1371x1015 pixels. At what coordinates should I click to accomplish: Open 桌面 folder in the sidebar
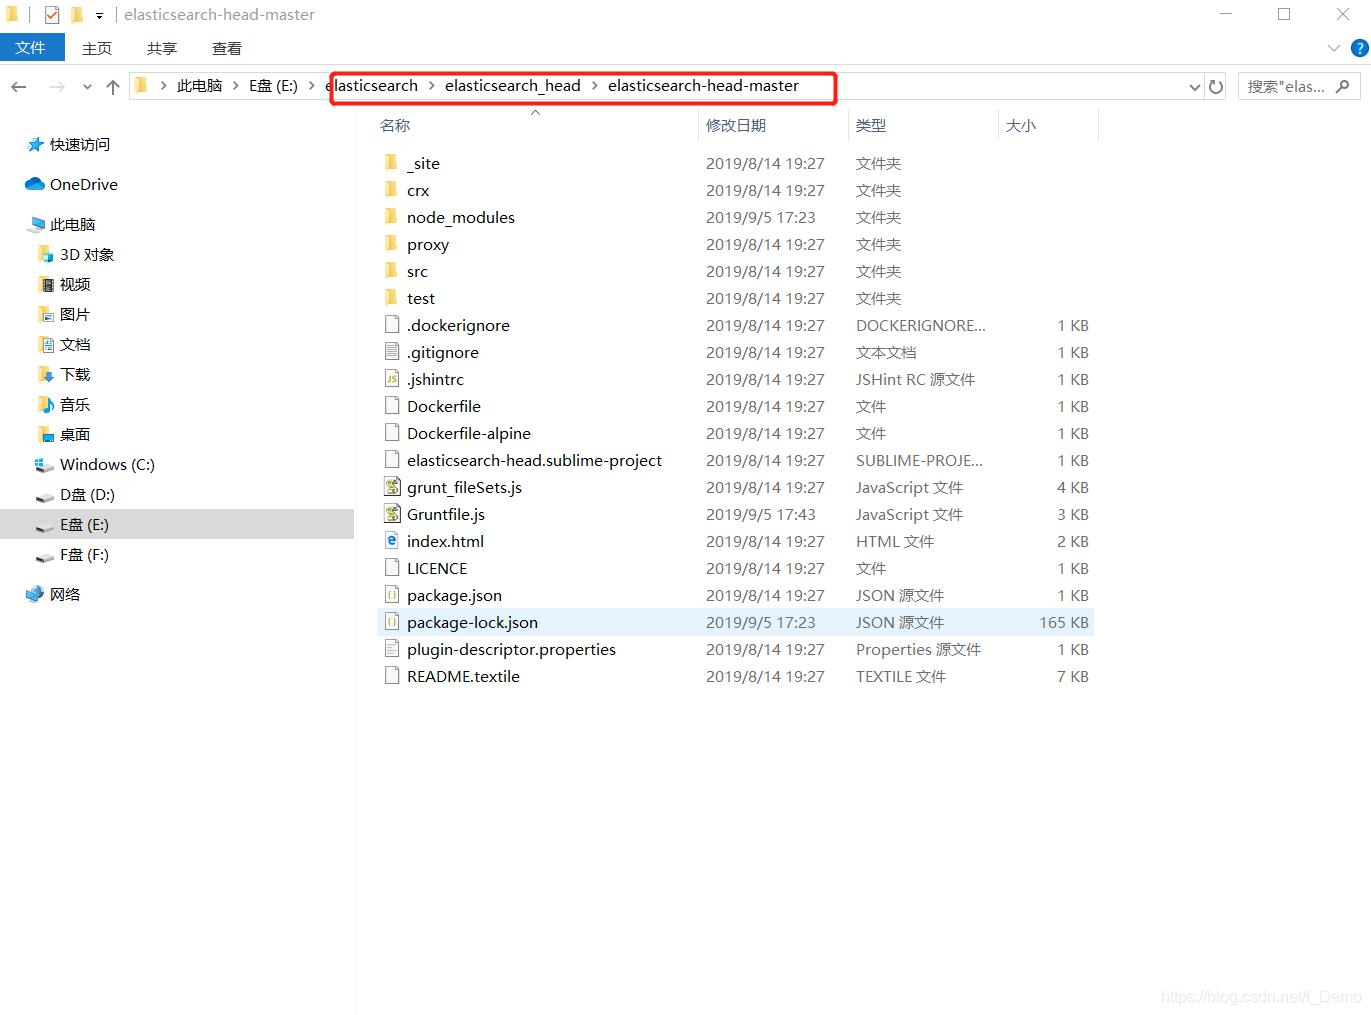point(75,435)
